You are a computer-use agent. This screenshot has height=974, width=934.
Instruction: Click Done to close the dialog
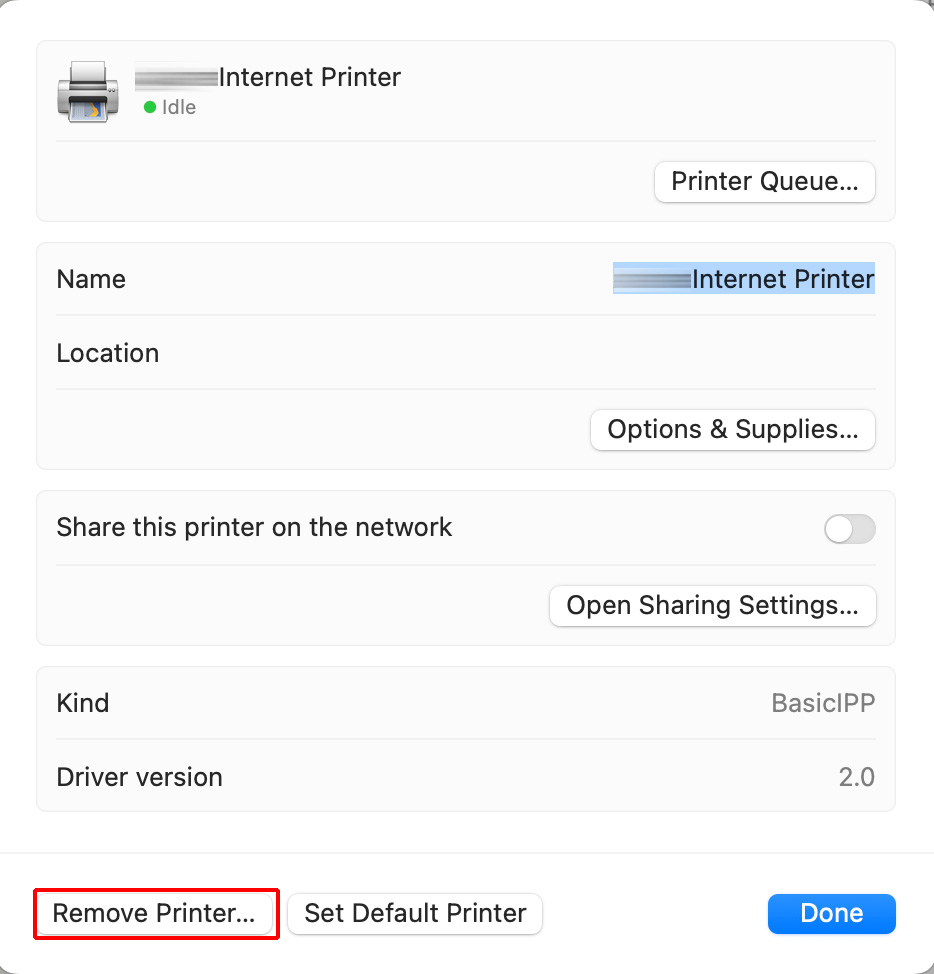click(831, 913)
